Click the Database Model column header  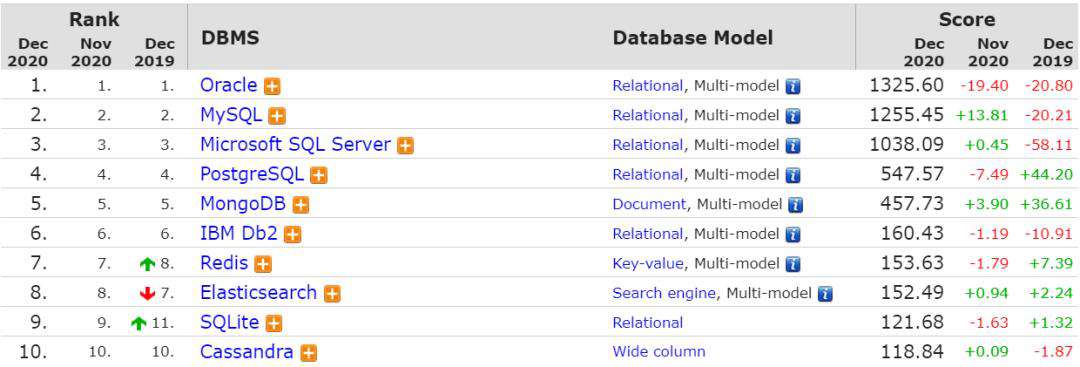click(693, 37)
